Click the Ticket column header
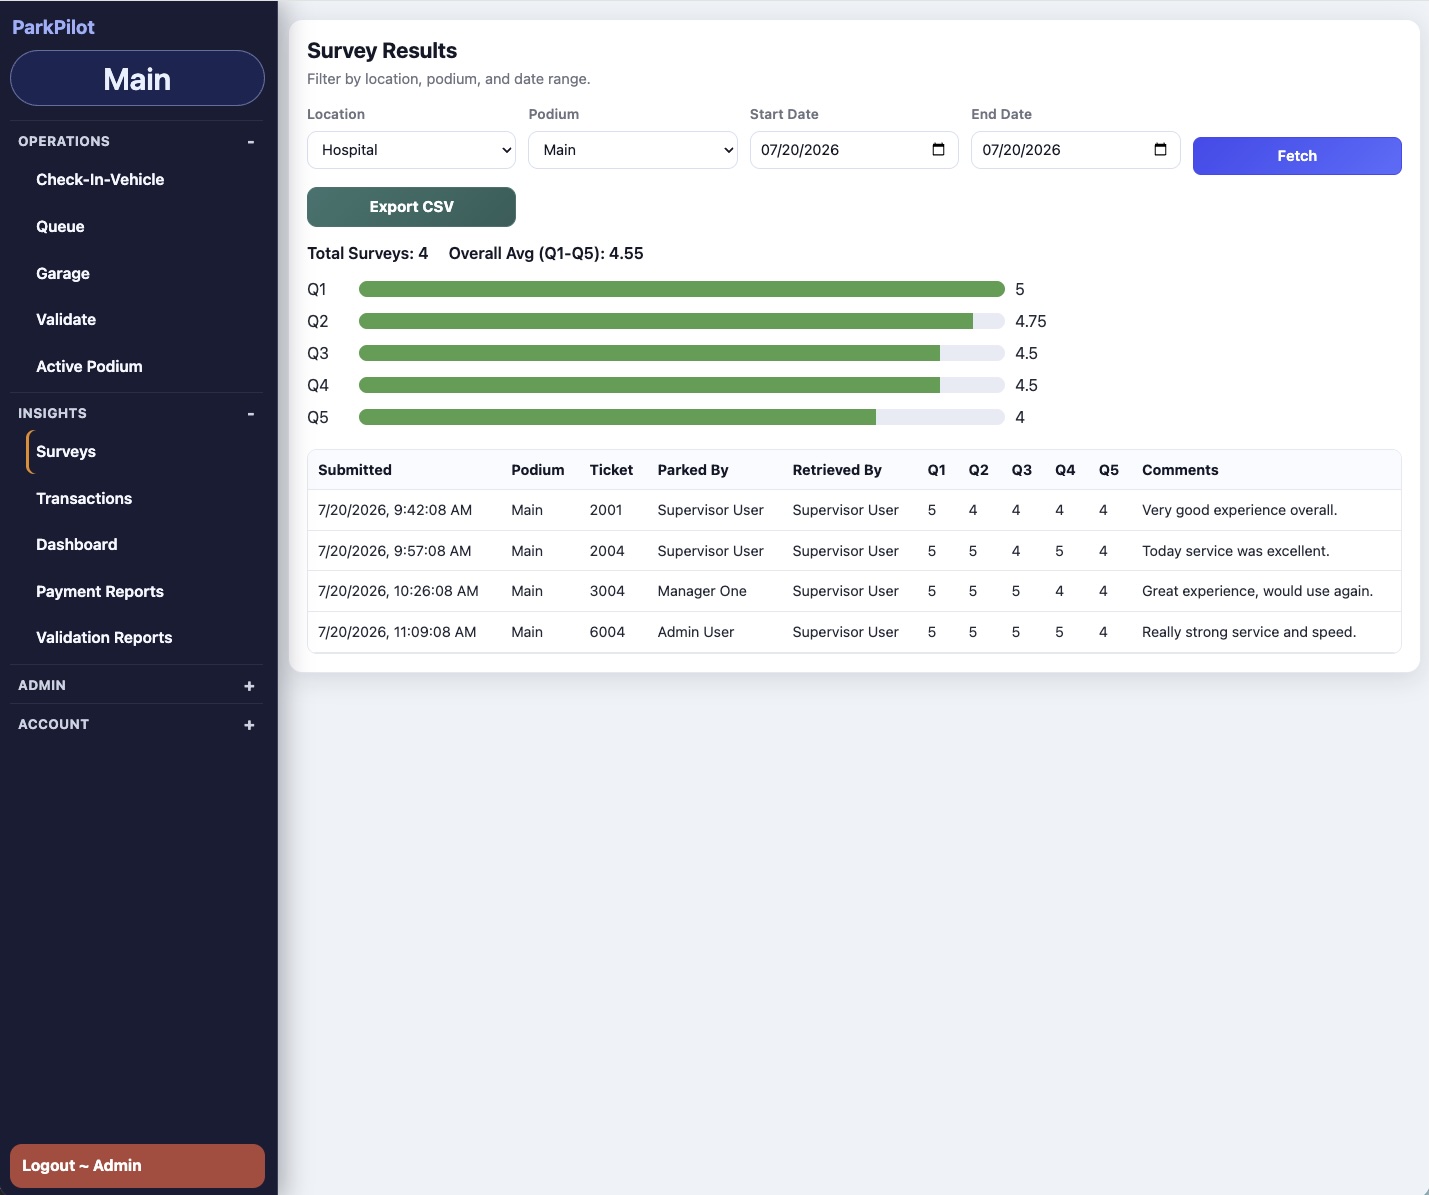The width and height of the screenshot is (1429, 1195). click(611, 470)
